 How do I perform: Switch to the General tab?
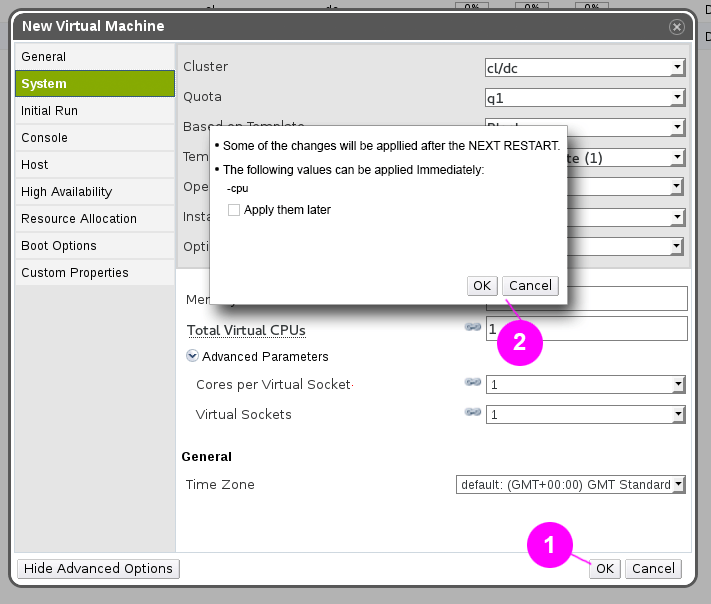tap(95, 57)
